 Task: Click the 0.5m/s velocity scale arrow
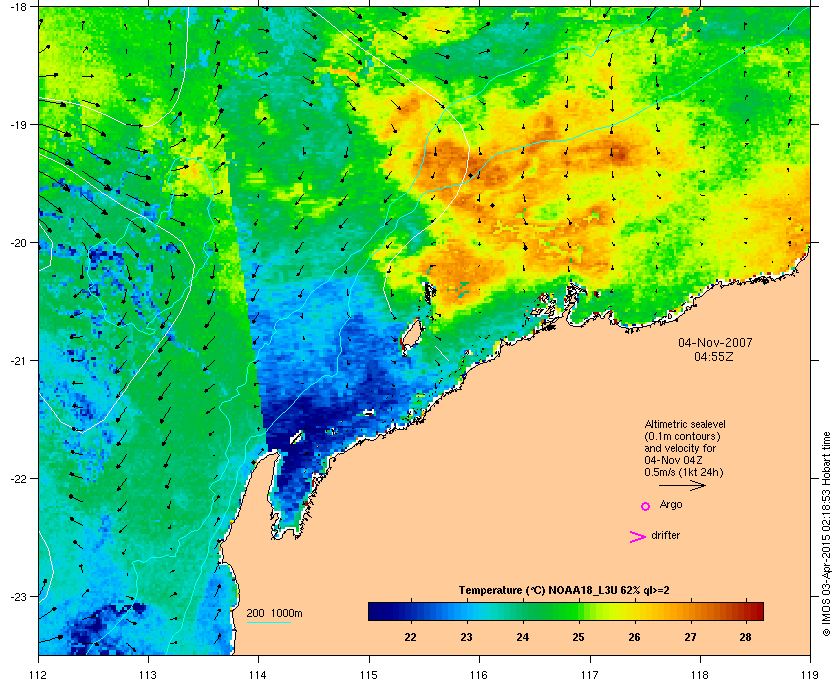pyautogui.click(x=682, y=486)
